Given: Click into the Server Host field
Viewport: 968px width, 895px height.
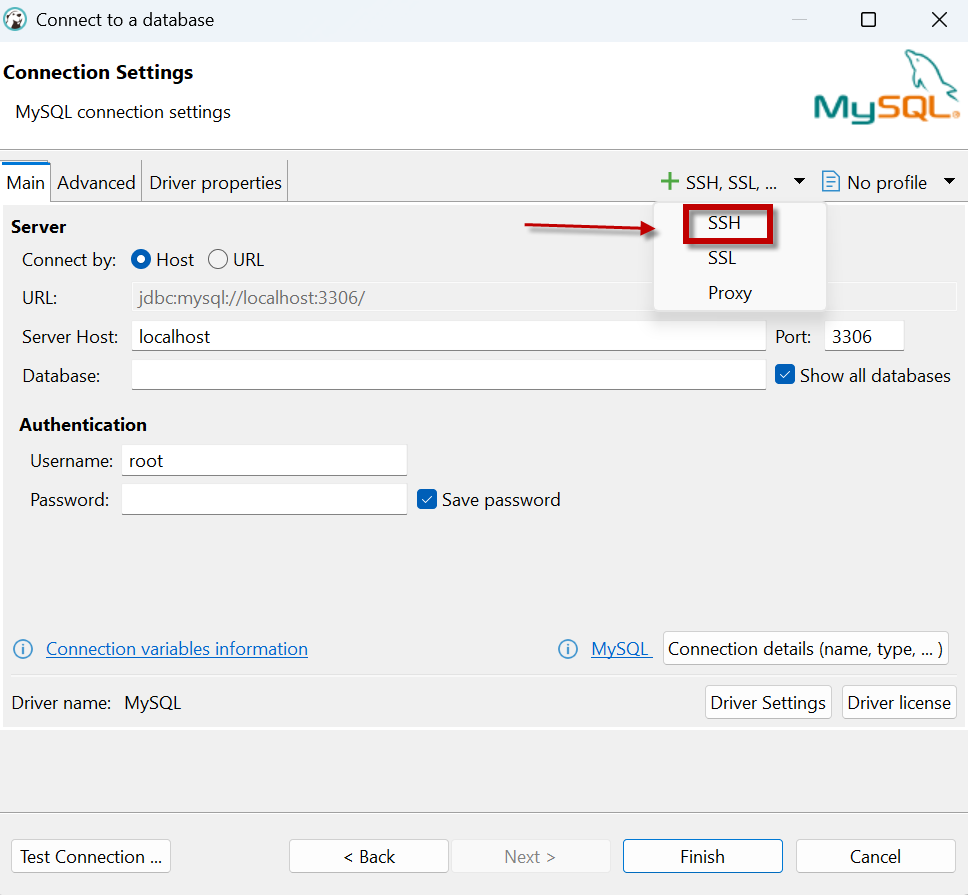Looking at the screenshot, I should click(448, 337).
